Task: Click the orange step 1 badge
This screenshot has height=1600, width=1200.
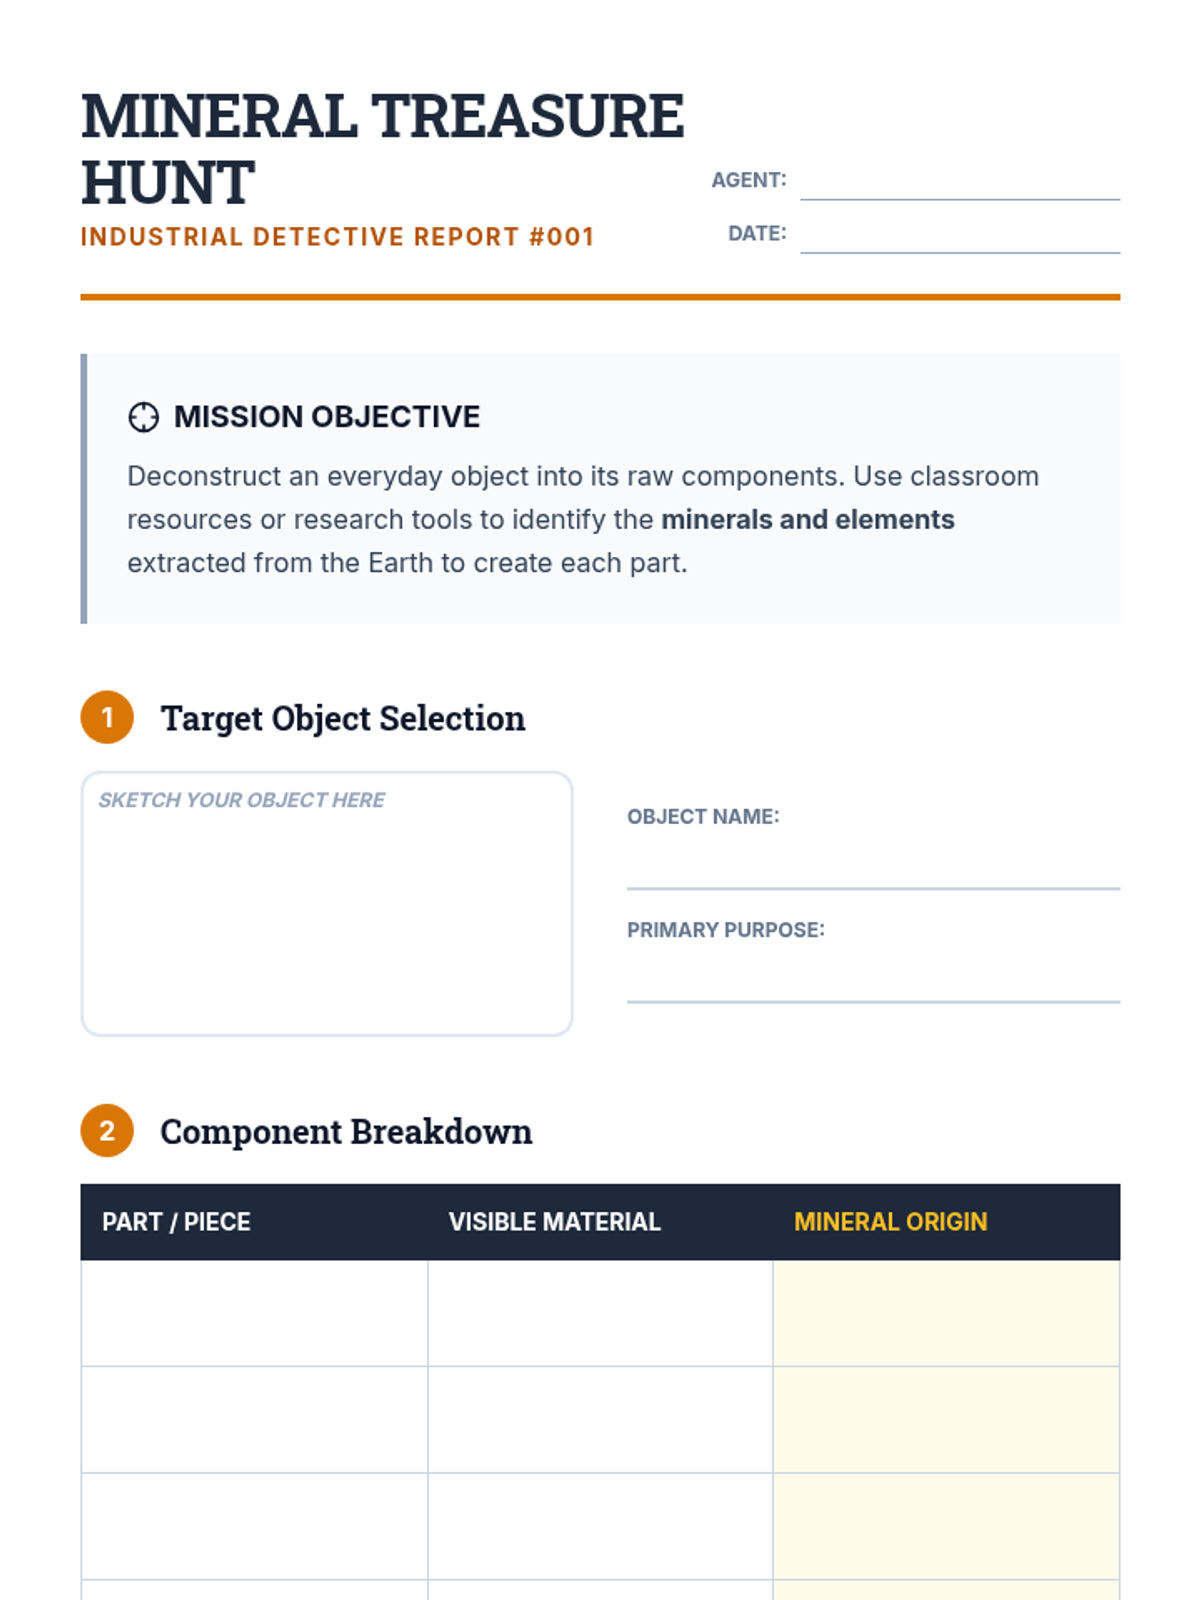Action: point(107,717)
